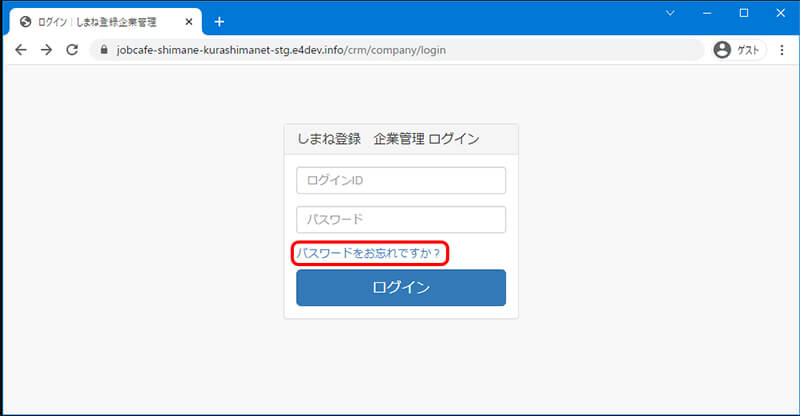Open the パスワードをお忘れですか？ link

[x=368, y=254]
